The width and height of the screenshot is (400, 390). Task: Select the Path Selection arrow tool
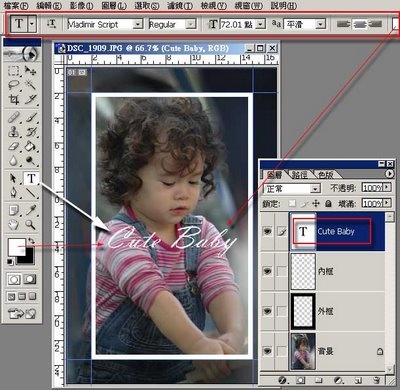14,179
